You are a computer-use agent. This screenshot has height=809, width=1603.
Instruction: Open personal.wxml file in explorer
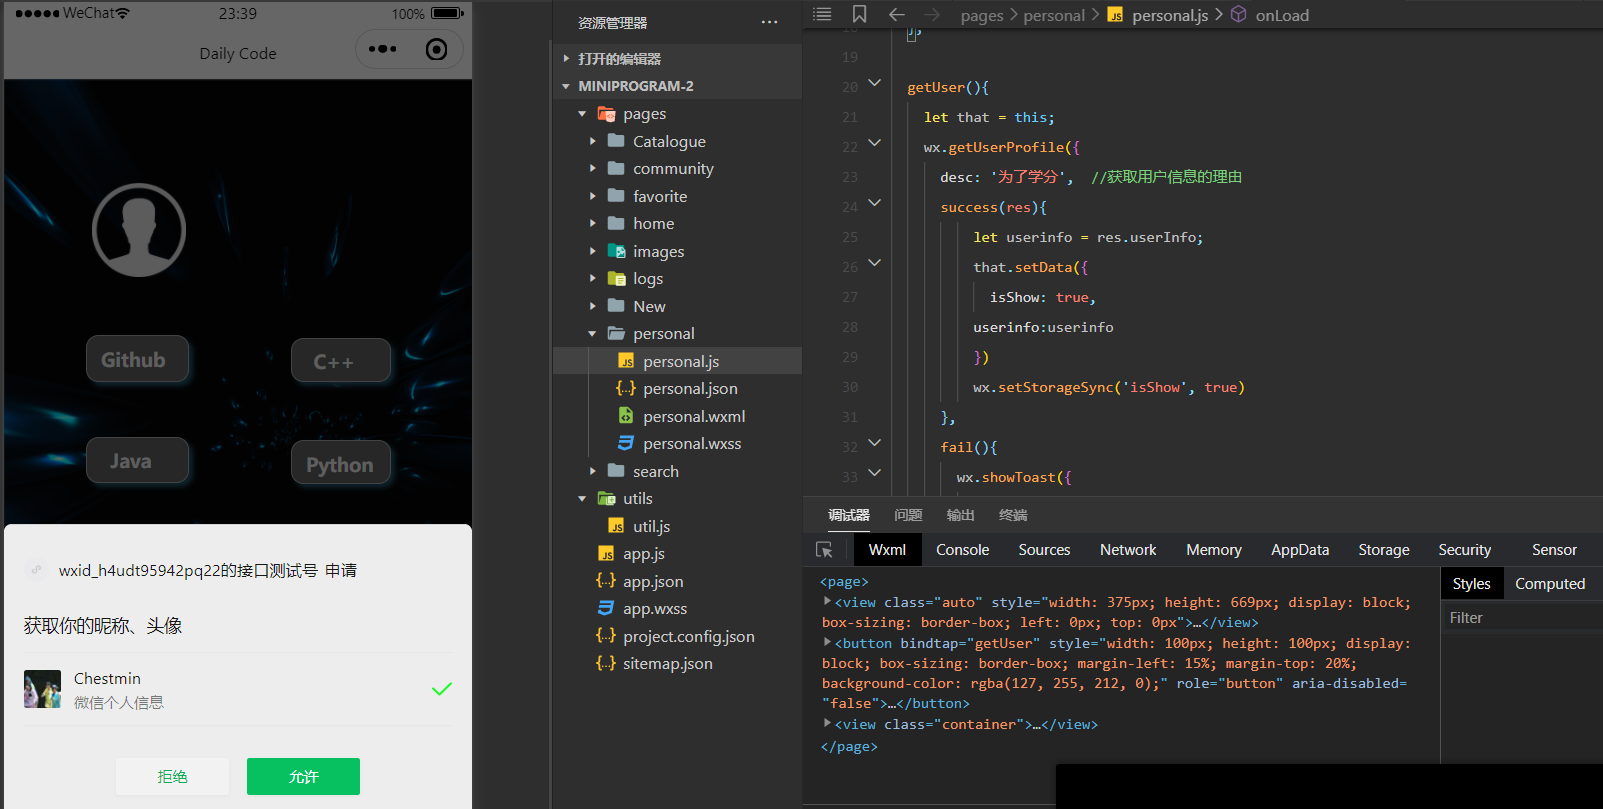tap(694, 416)
